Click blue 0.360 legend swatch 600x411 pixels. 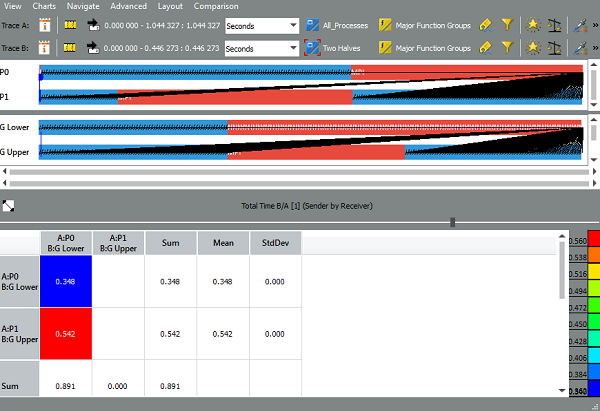pyautogui.click(x=594, y=388)
